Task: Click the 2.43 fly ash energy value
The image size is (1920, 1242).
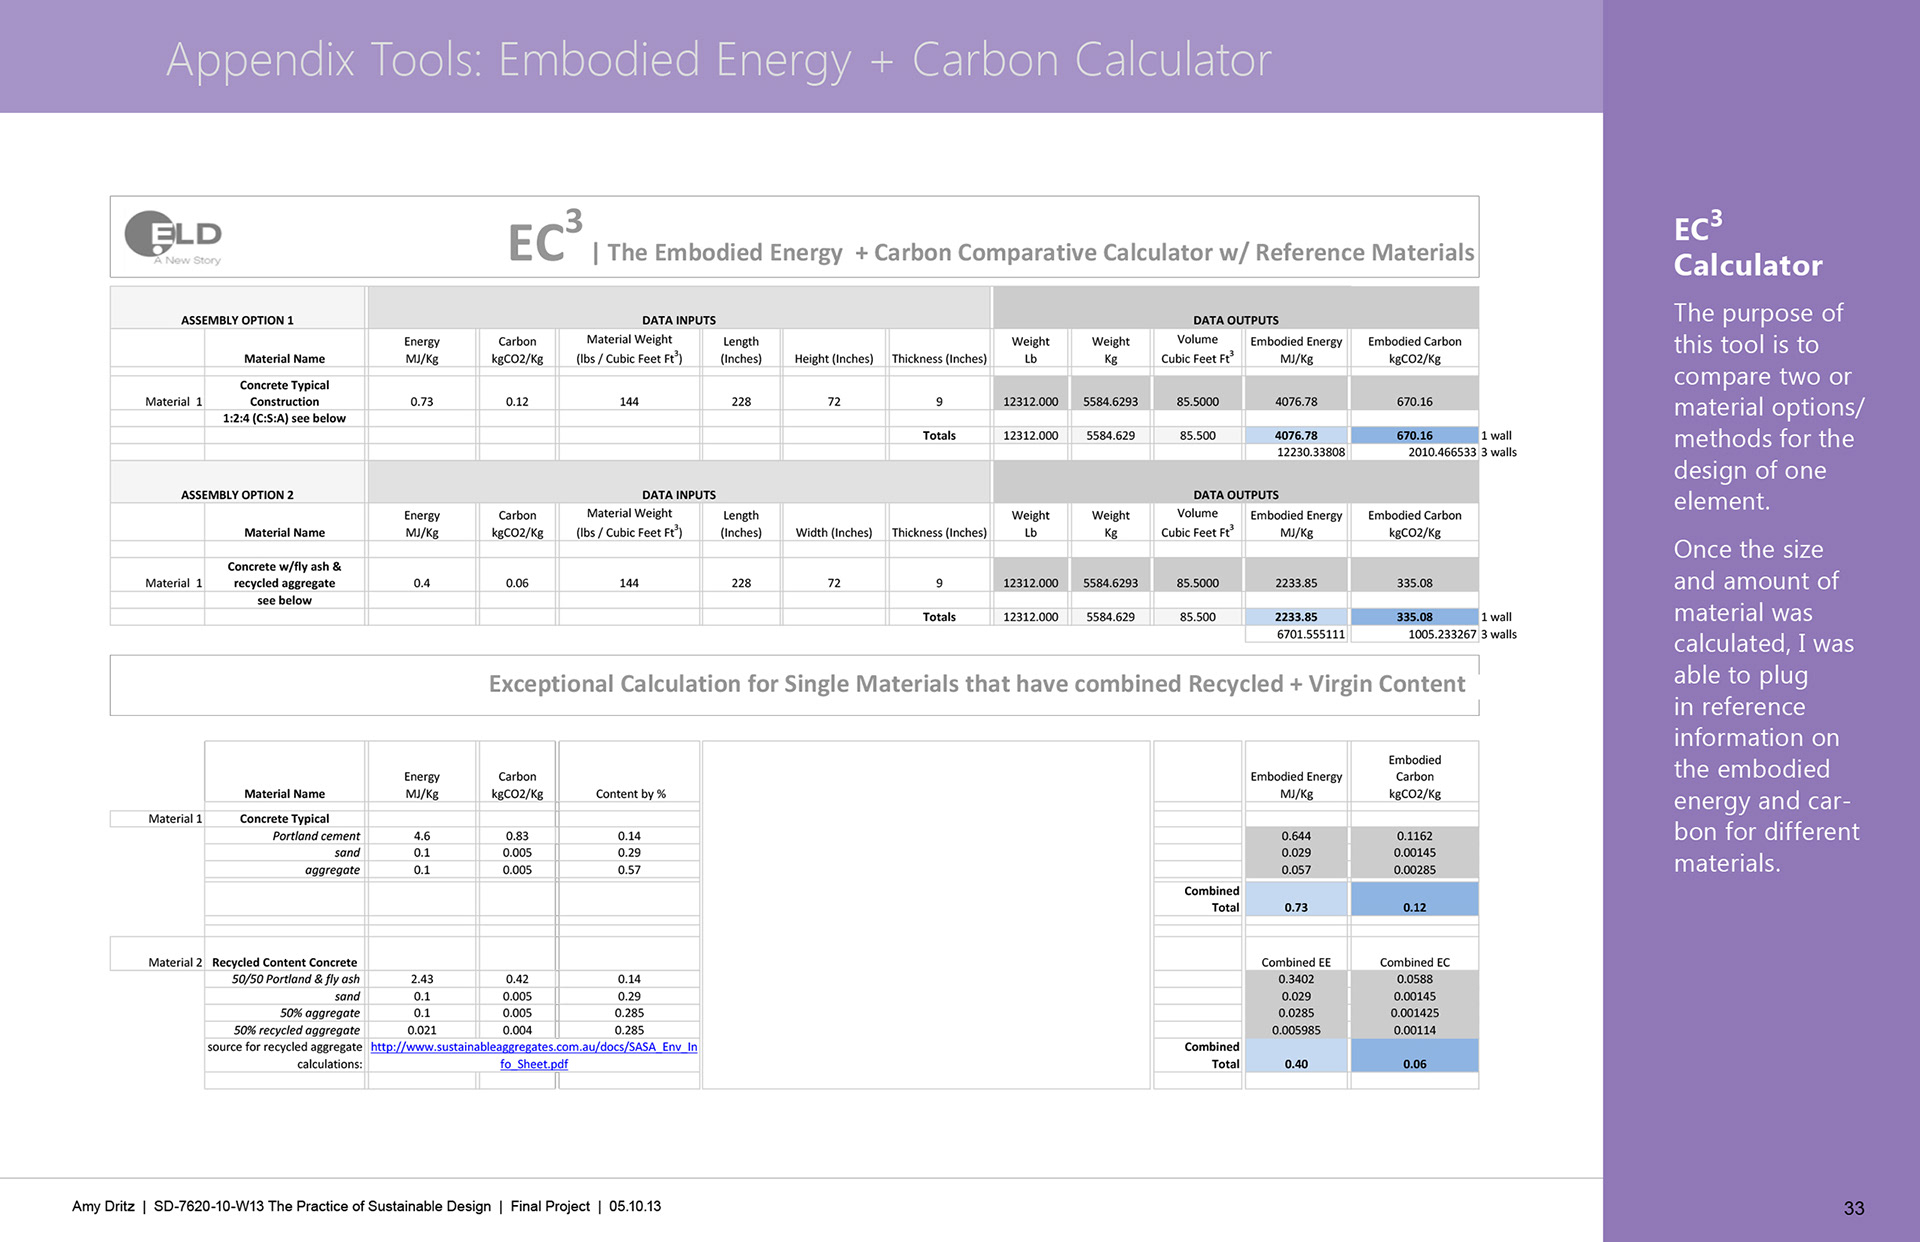Action: [422, 979]
